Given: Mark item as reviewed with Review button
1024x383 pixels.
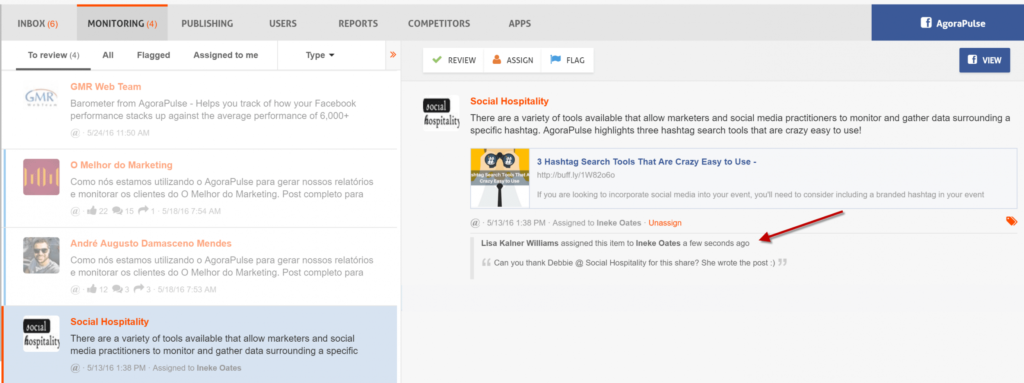Looking at the screenshot, I should coord(453,60).
